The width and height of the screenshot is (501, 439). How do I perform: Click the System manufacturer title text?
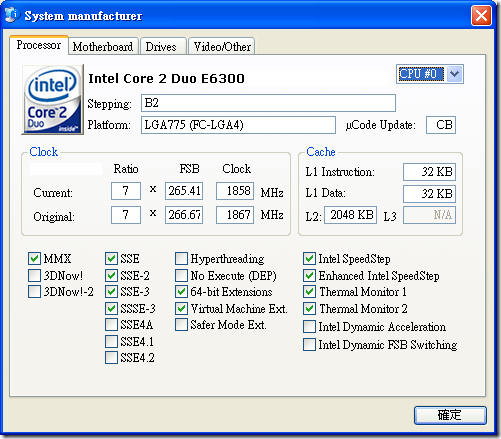pyautogui.click(x=83, y=16)
